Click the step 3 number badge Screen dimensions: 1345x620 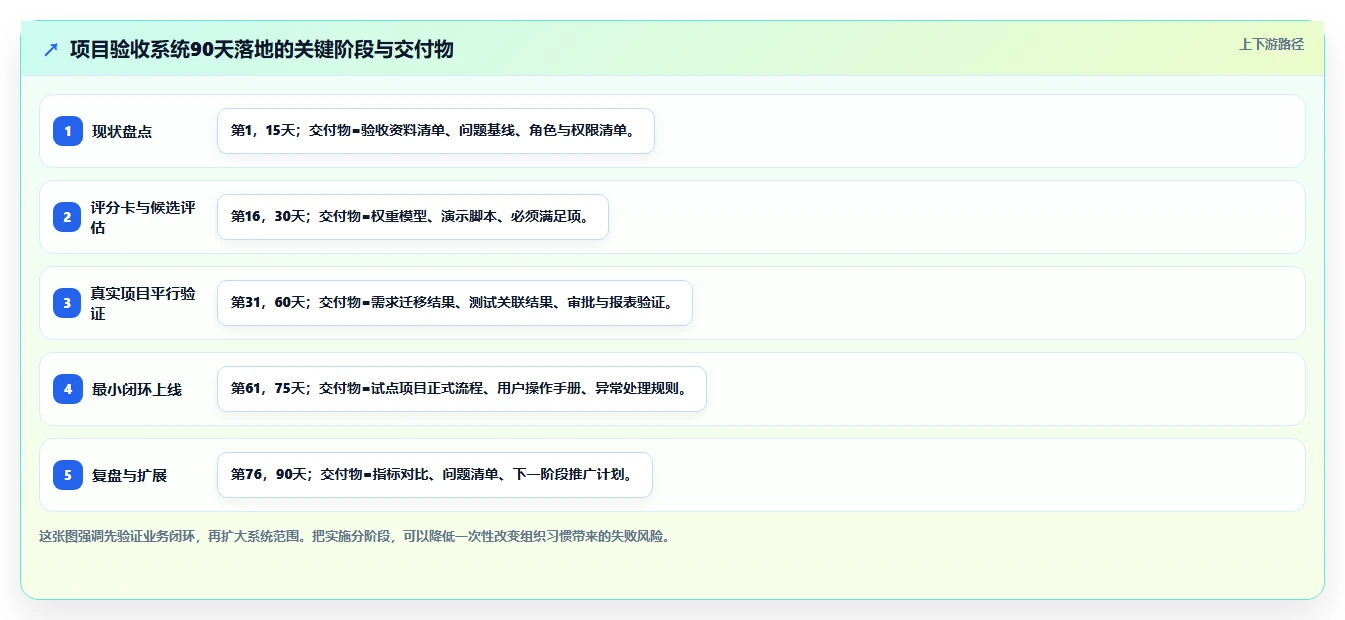tap(68, 303)
